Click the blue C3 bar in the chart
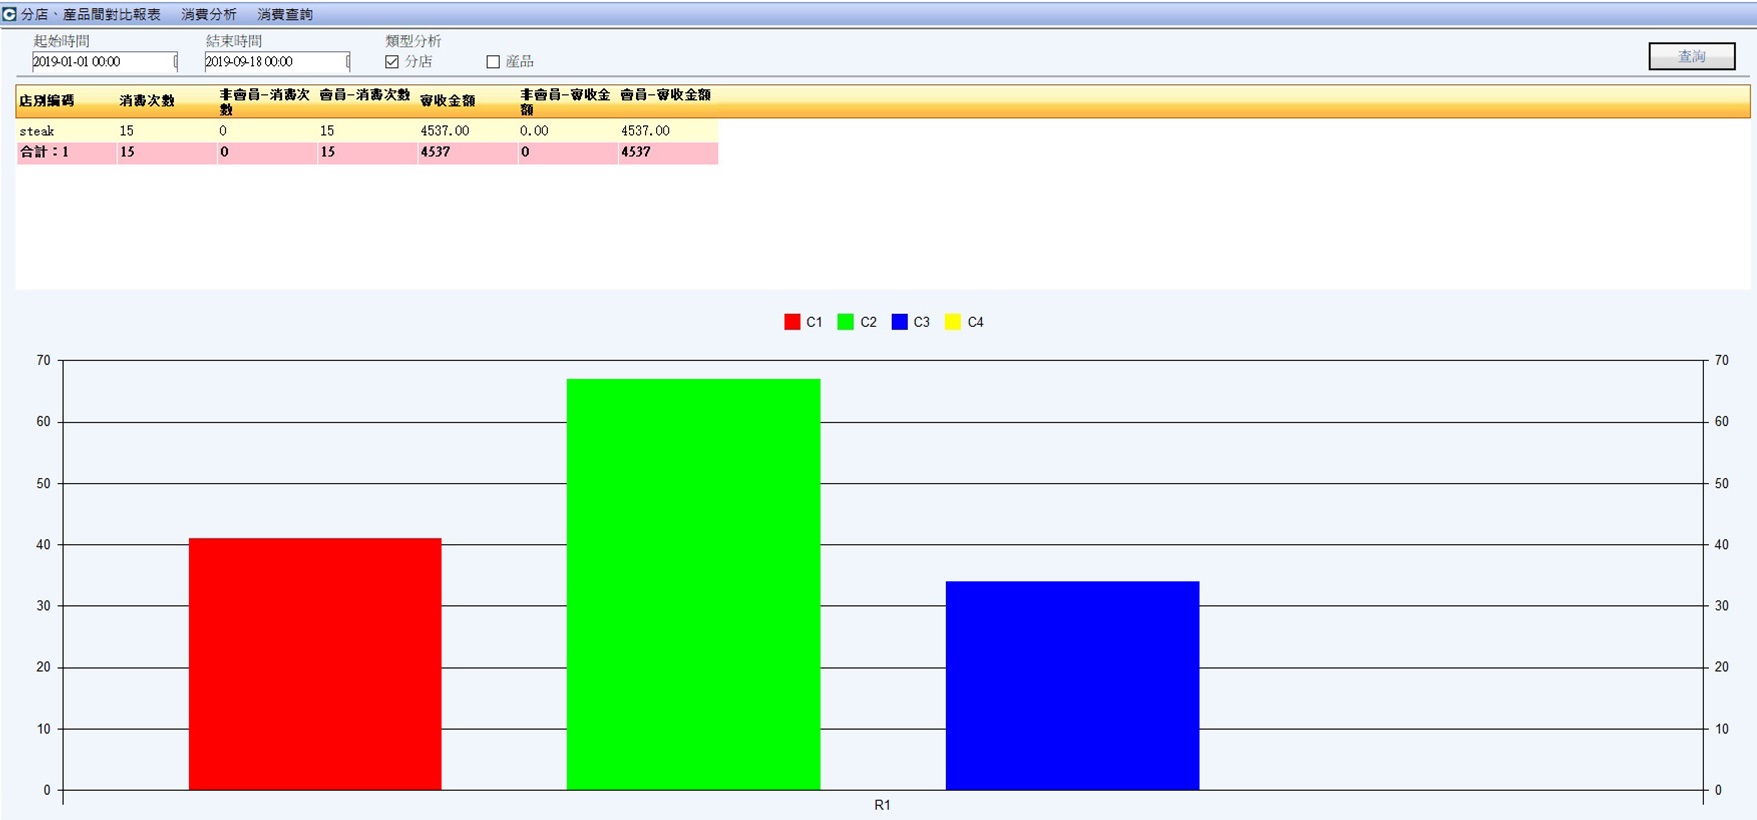The height and width of the screenshot is (820, 1757). coord(1072,686)
